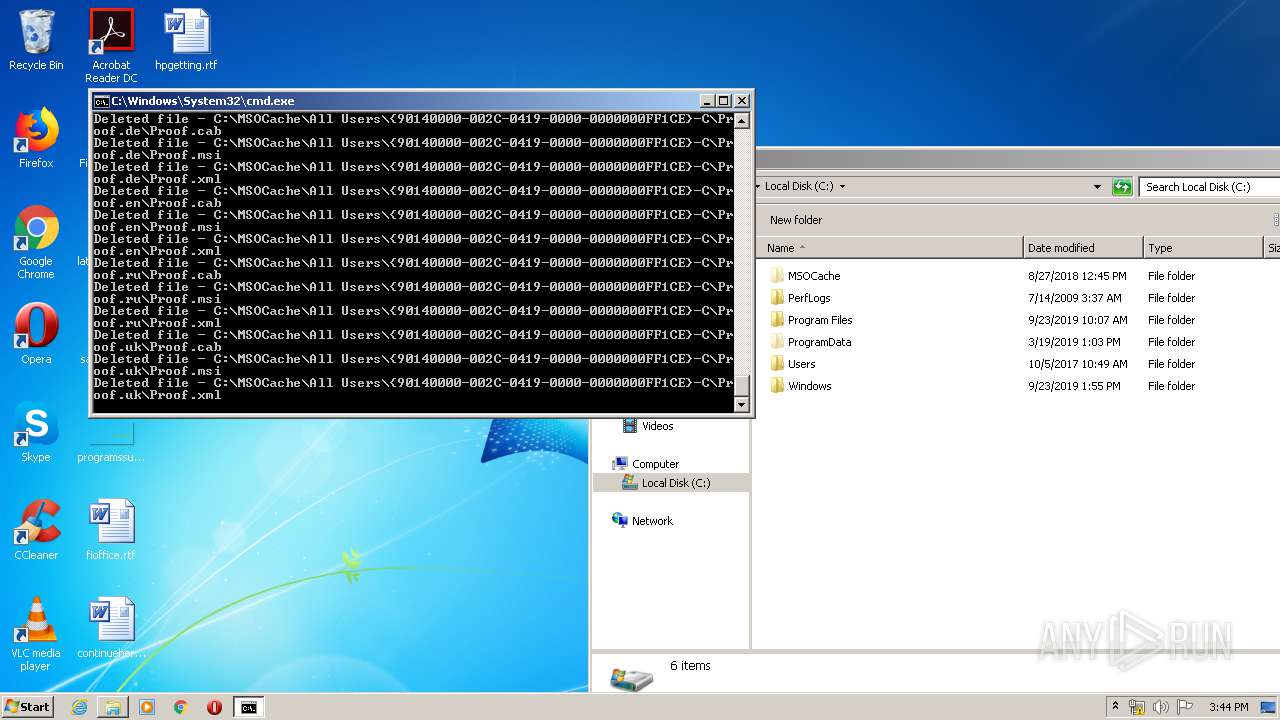Select programssu desktop item
This screenshot has height=720, width=1280.
pyautogui.click(x=111, y=445)
